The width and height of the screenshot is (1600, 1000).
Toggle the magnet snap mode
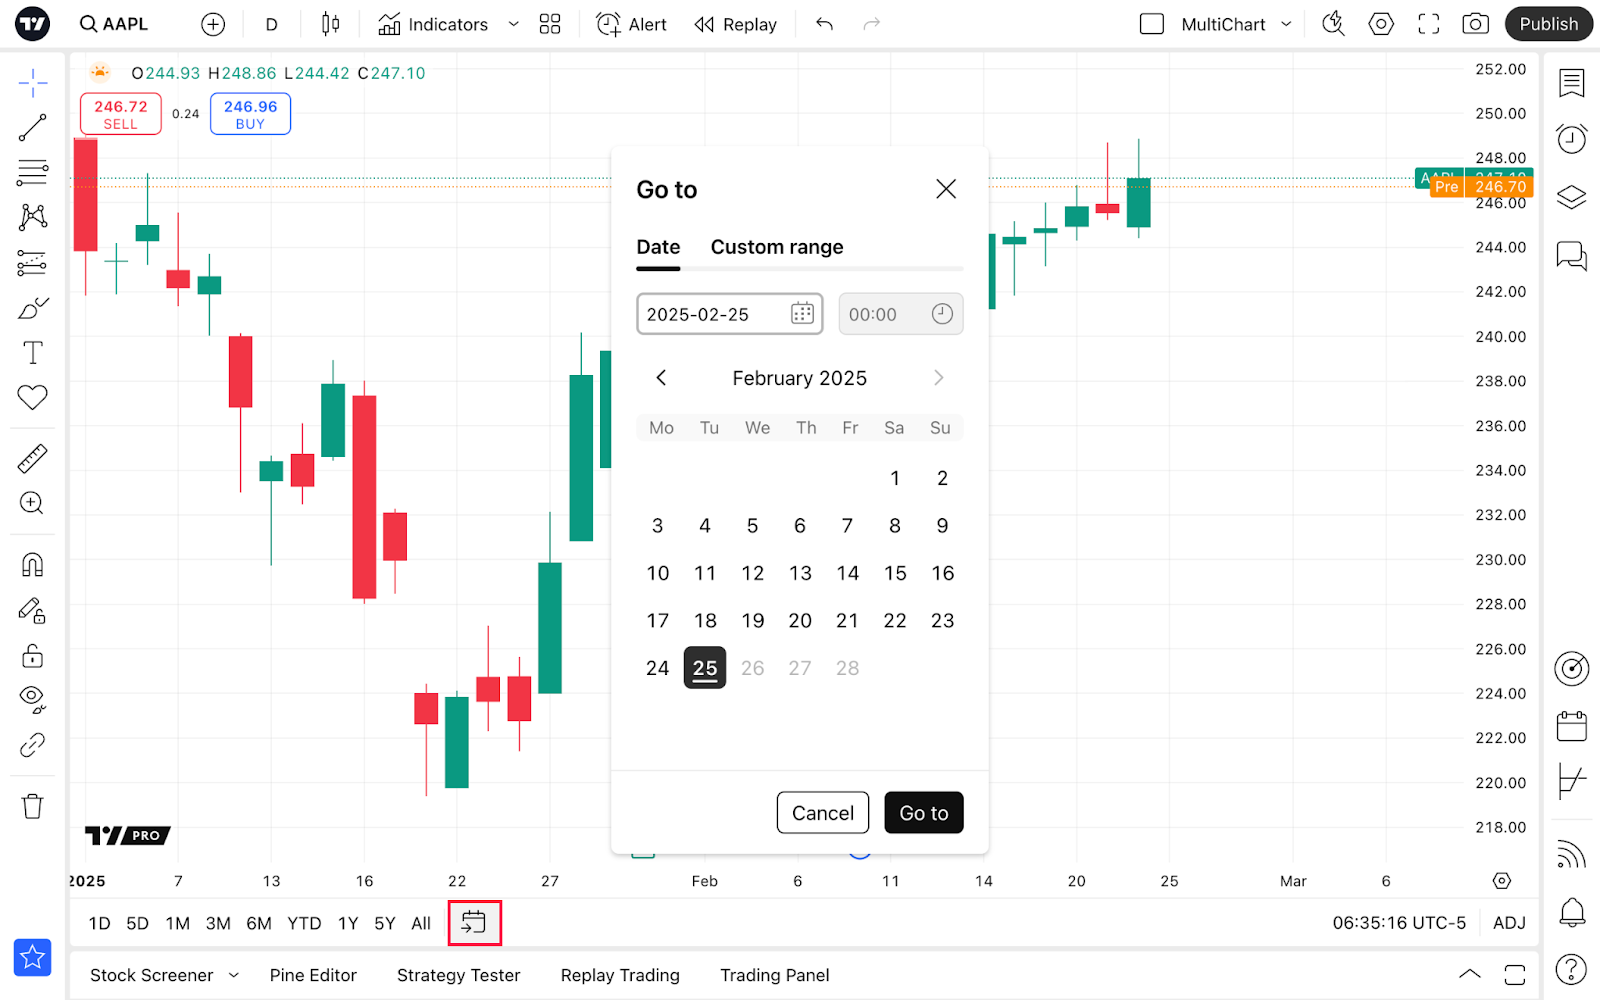32,565
